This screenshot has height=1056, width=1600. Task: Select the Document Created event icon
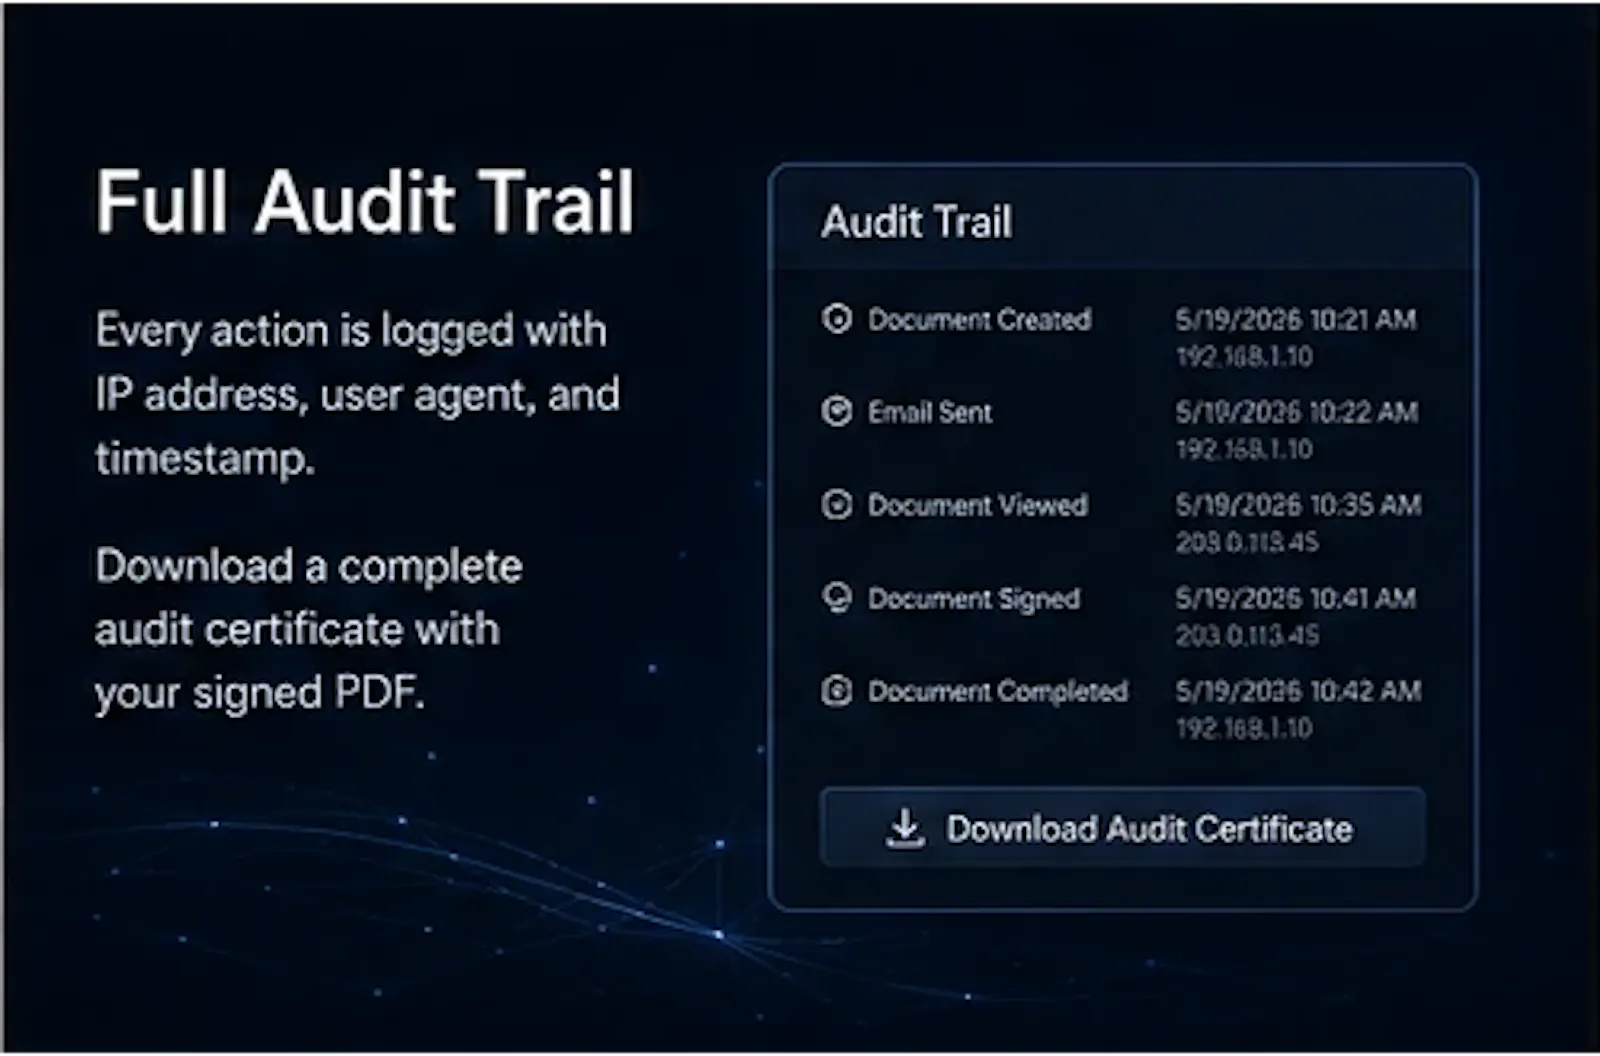[x=837, y=319]
